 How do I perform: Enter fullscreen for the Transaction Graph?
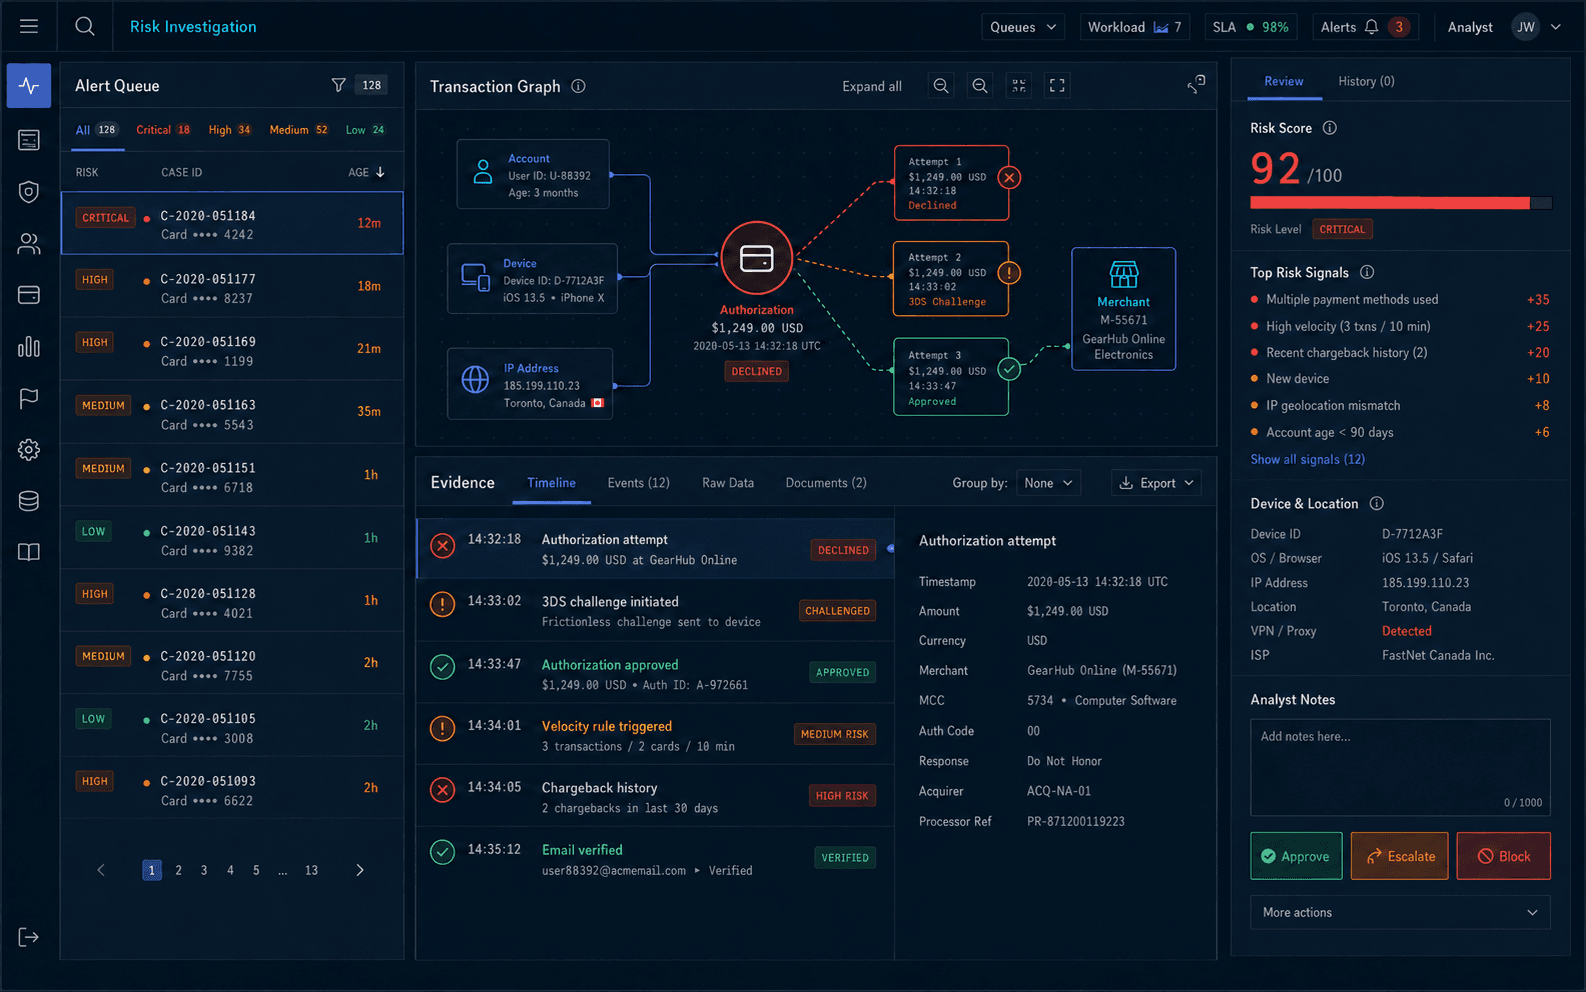coord(1057,86)
